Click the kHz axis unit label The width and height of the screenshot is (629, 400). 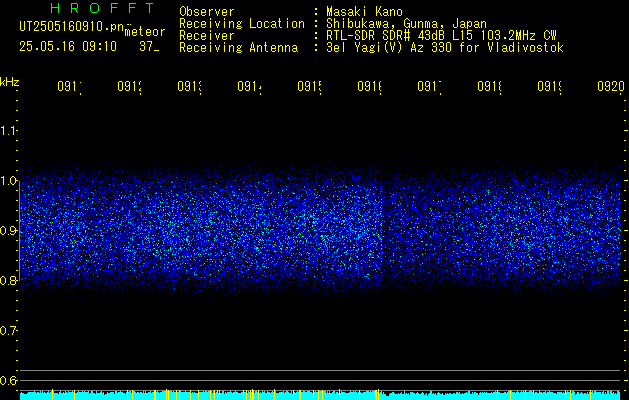click(10, 82)
